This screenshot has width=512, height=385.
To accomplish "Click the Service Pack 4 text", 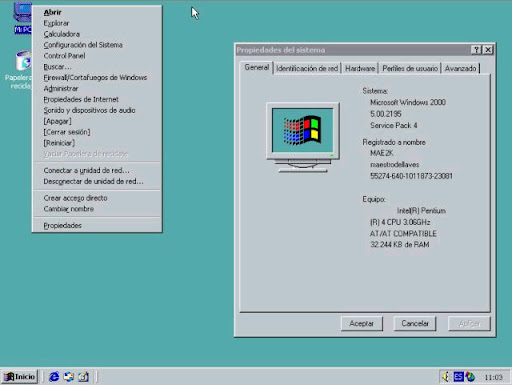I will click(394, 125).
